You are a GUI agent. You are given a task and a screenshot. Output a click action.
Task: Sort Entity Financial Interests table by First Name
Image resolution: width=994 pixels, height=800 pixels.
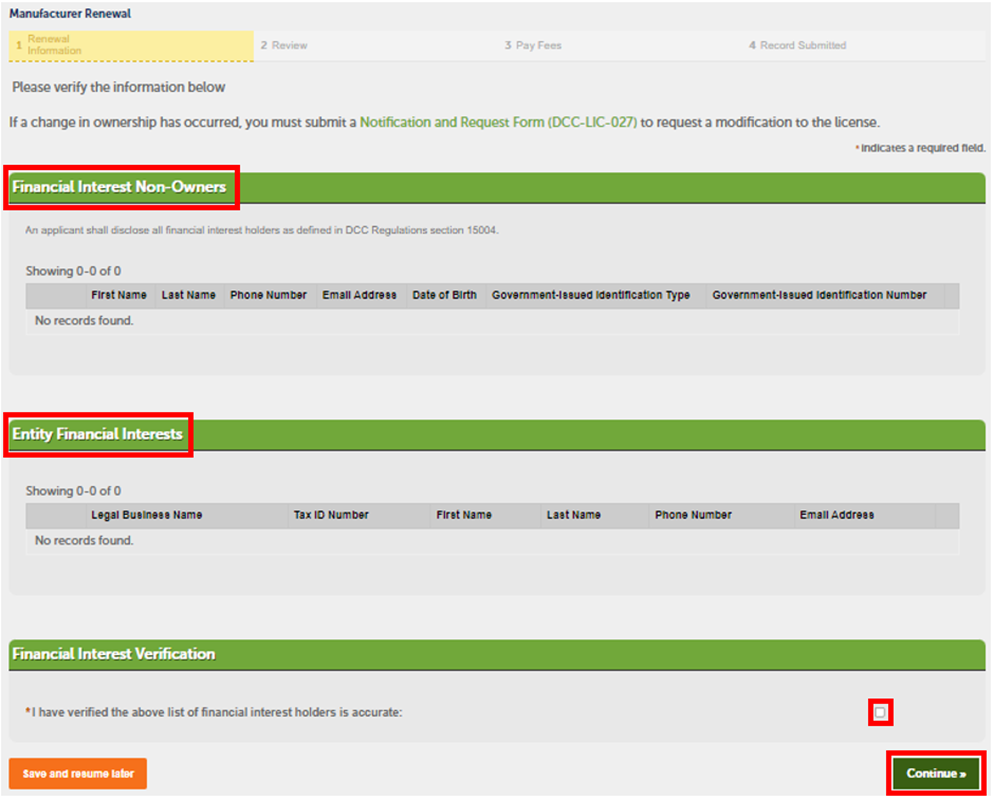coord(464,515)
